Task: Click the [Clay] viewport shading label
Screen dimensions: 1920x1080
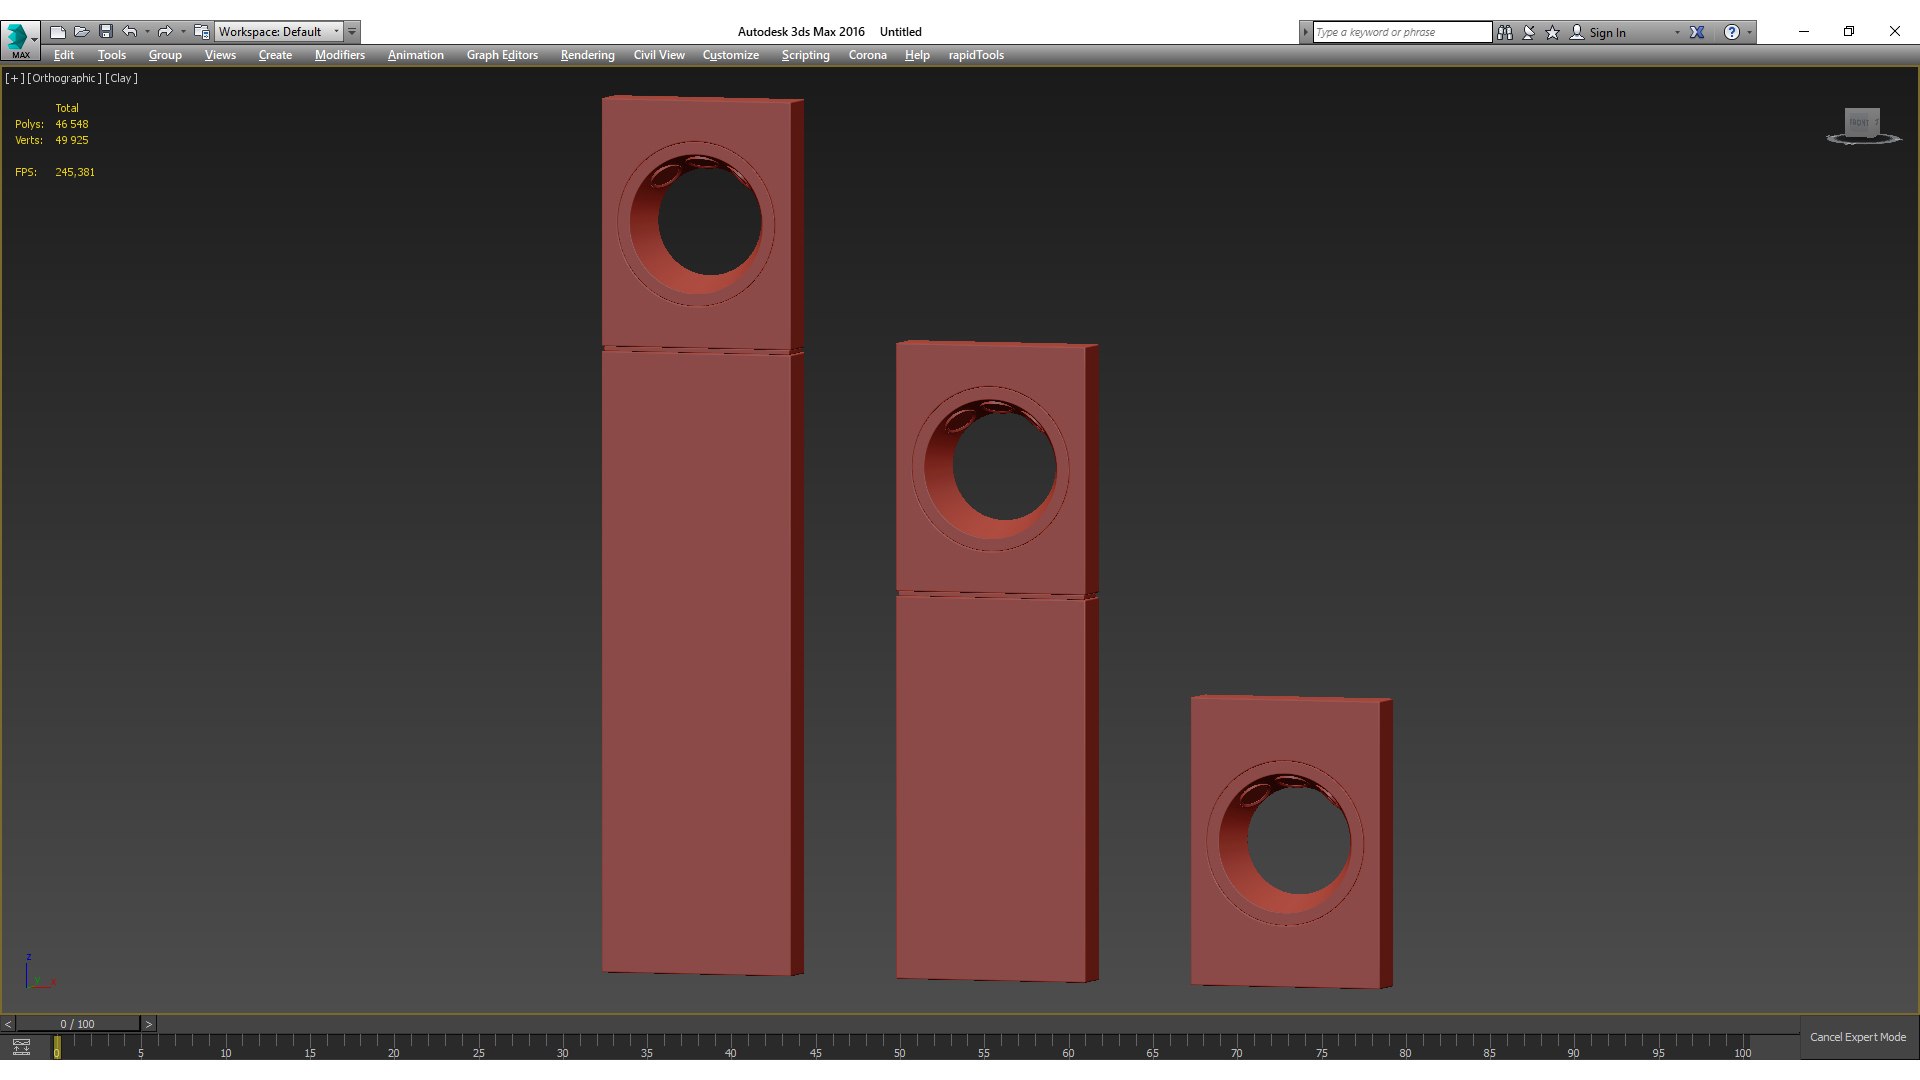Action: pyautogui.click(x=122, y=78)
